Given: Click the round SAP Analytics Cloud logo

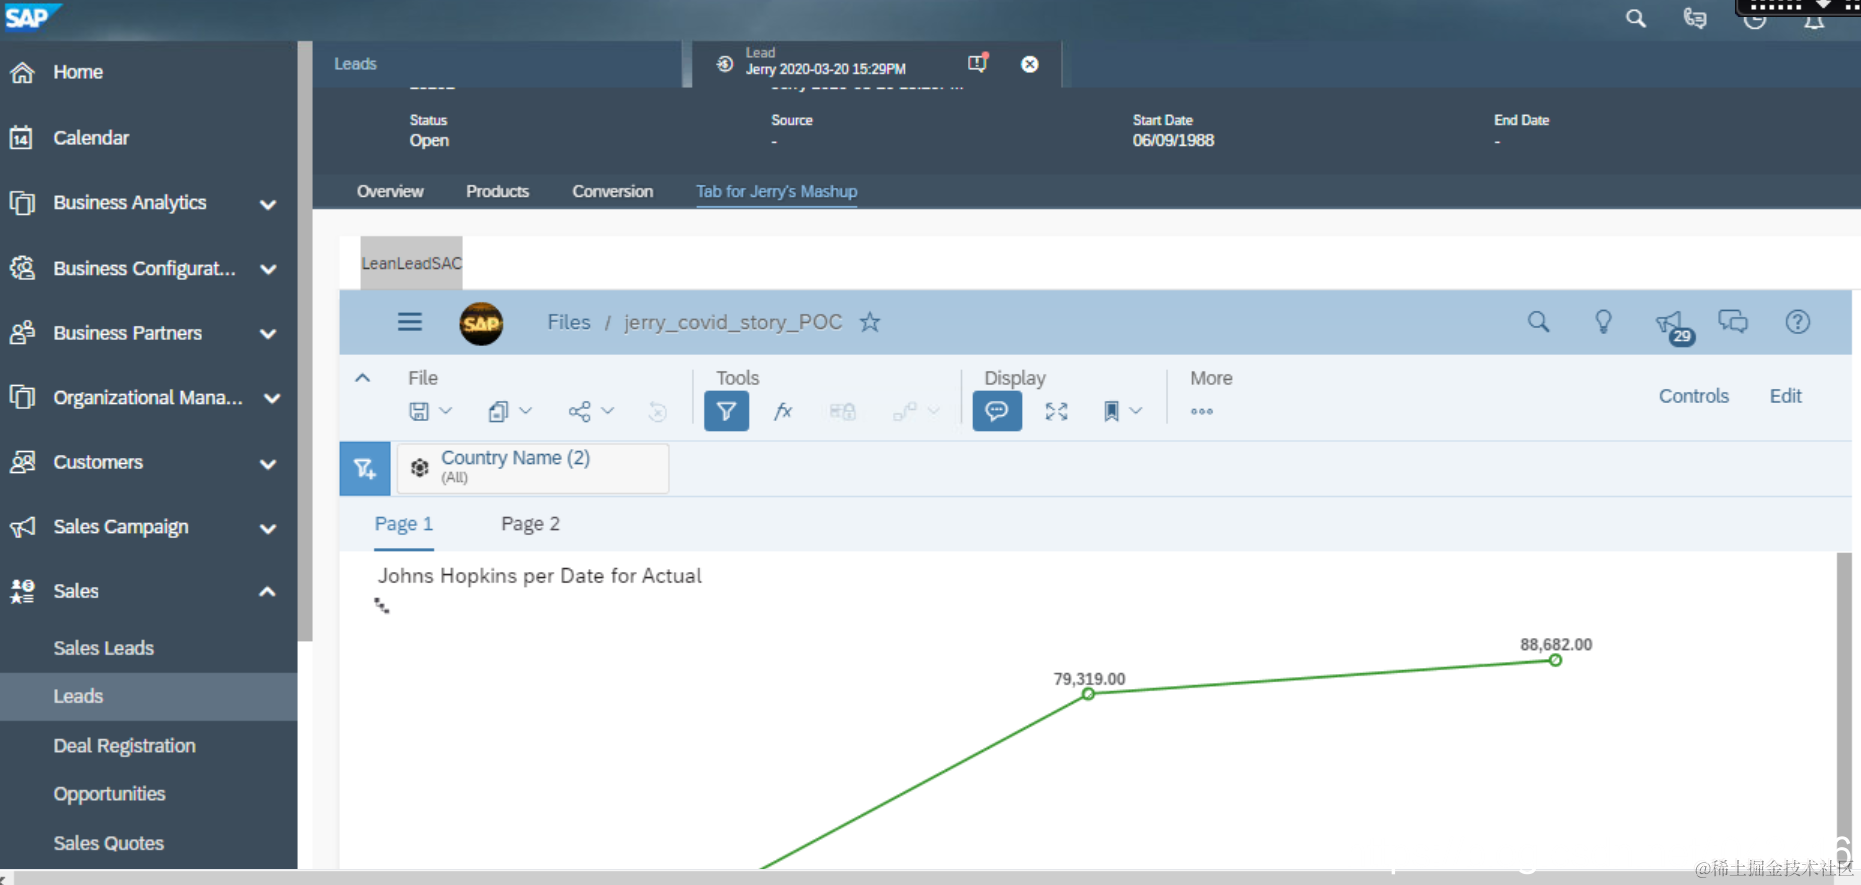Looking at the screenshot, I should (x=481, y=323).
